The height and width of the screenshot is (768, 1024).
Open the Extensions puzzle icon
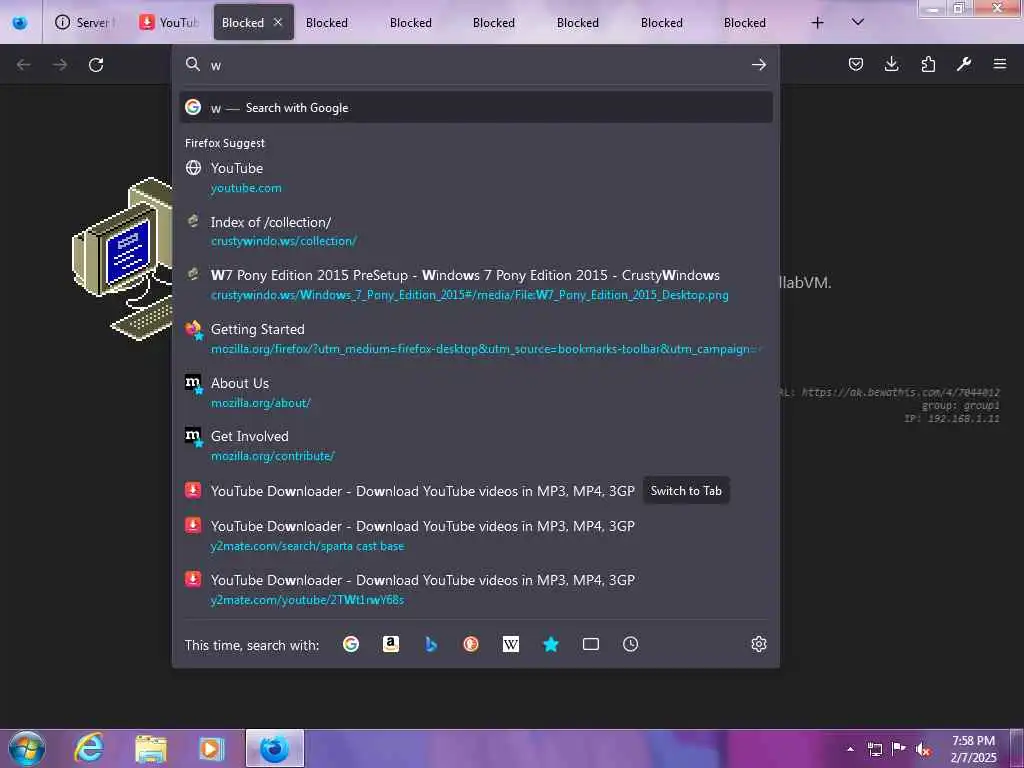928,64
